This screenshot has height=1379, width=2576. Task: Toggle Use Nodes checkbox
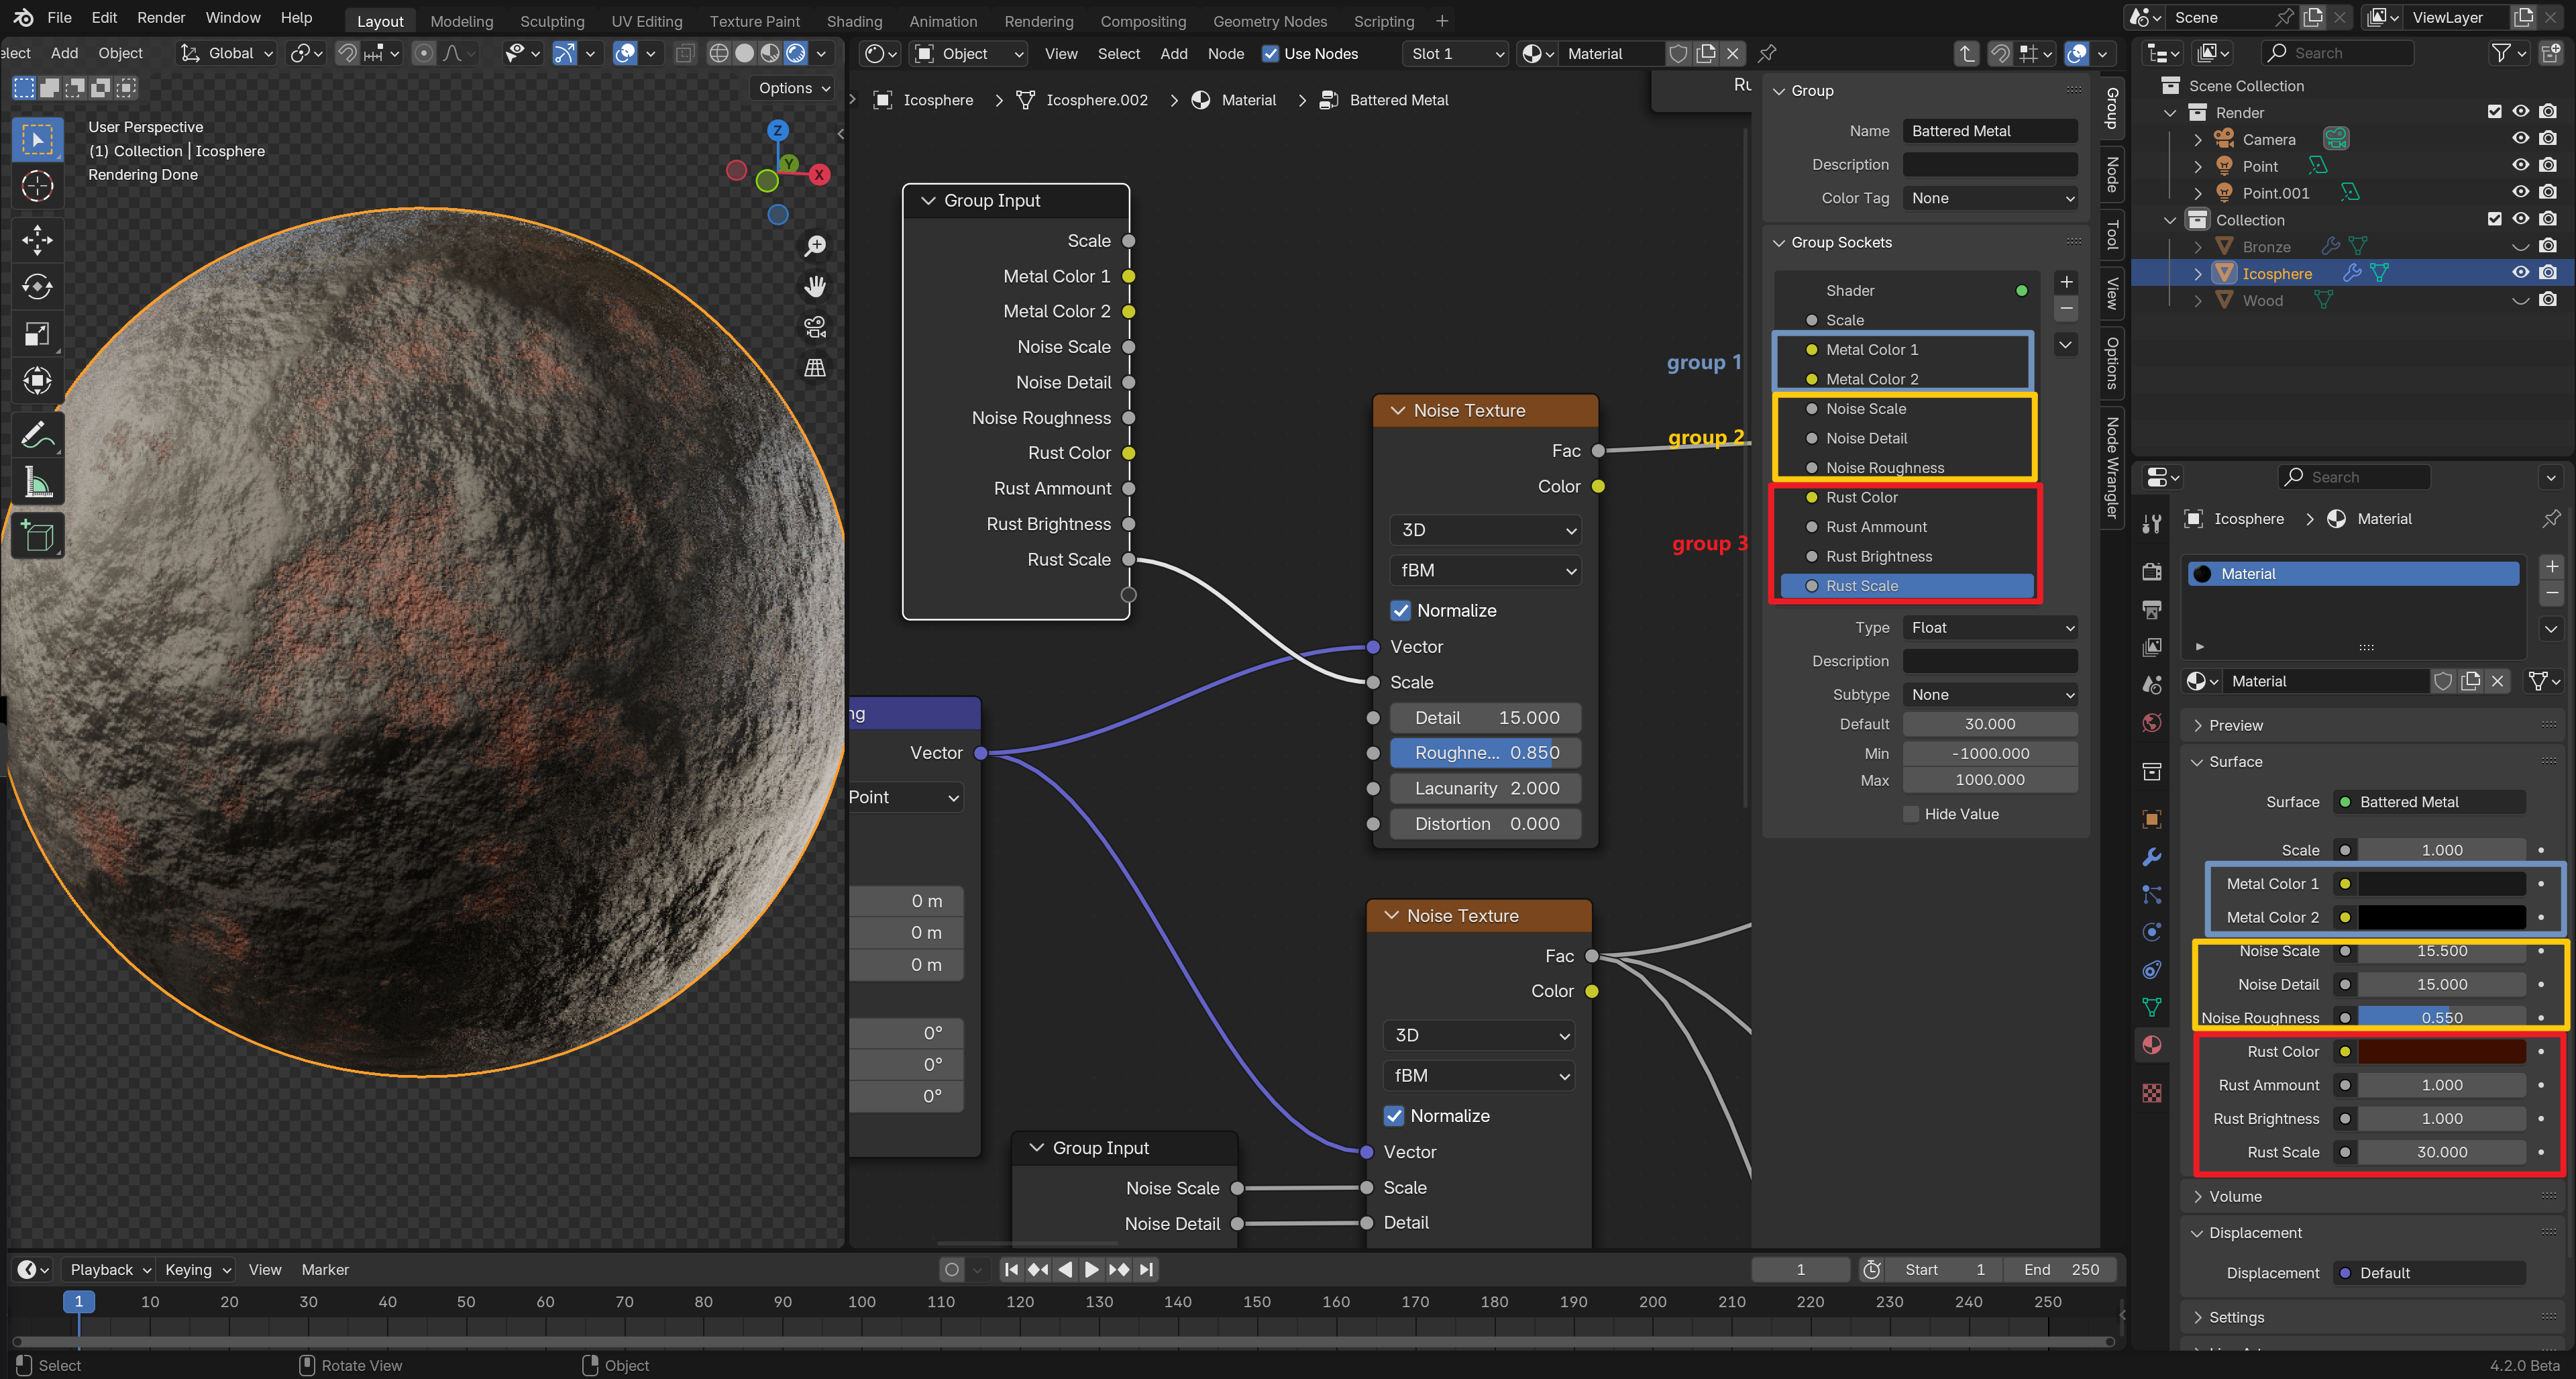click(x=1270, y=54)
